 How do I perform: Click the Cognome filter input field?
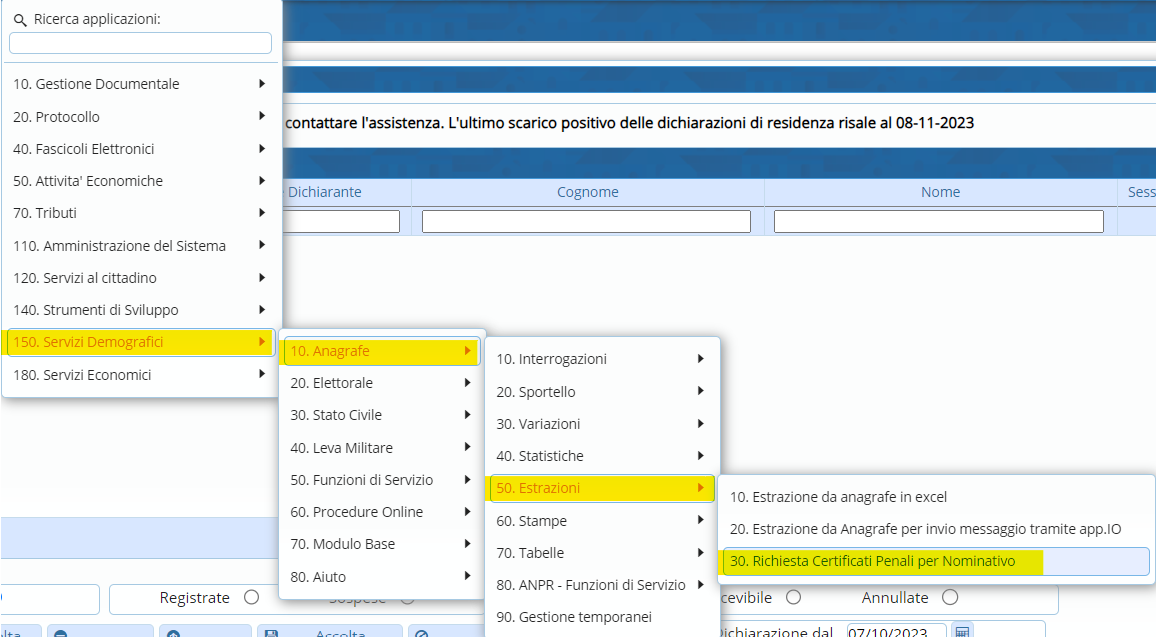[x=586, y=222]
